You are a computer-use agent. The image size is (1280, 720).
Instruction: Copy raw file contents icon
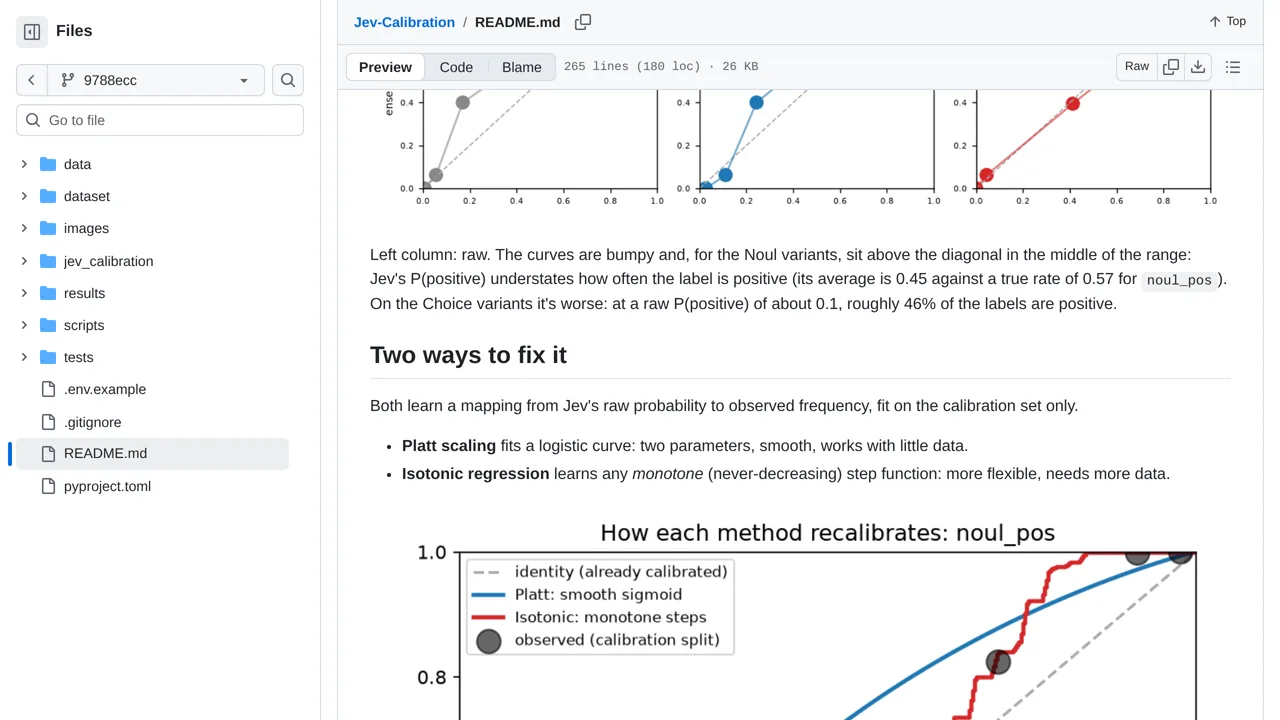[x=1171, y=67]
